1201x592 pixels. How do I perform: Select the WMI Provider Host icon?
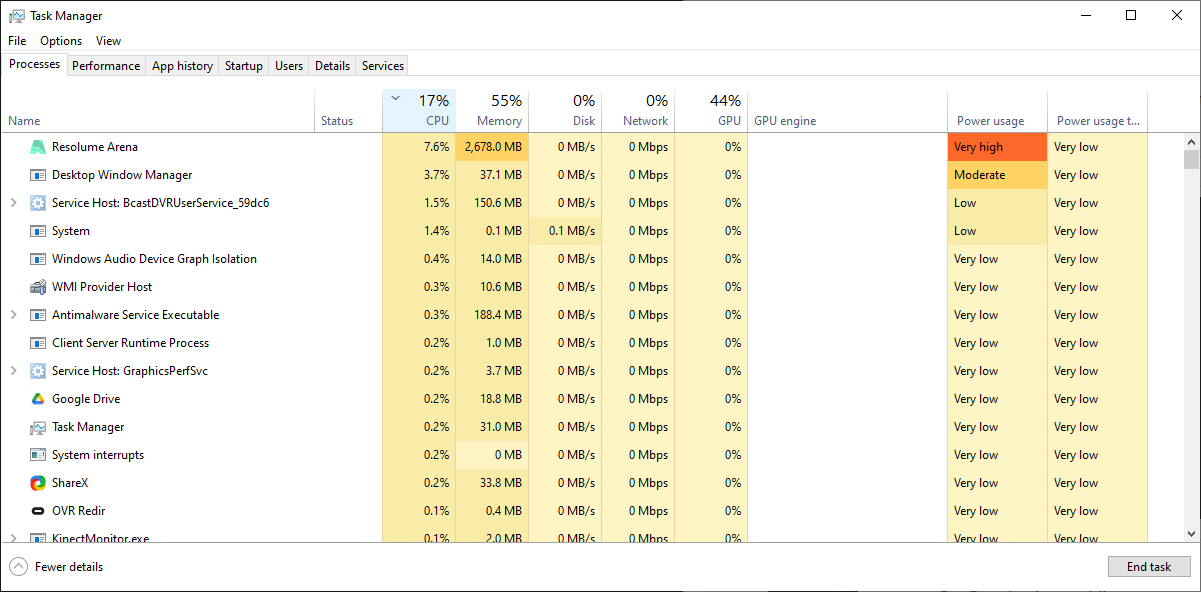click(x=38, y=287)
